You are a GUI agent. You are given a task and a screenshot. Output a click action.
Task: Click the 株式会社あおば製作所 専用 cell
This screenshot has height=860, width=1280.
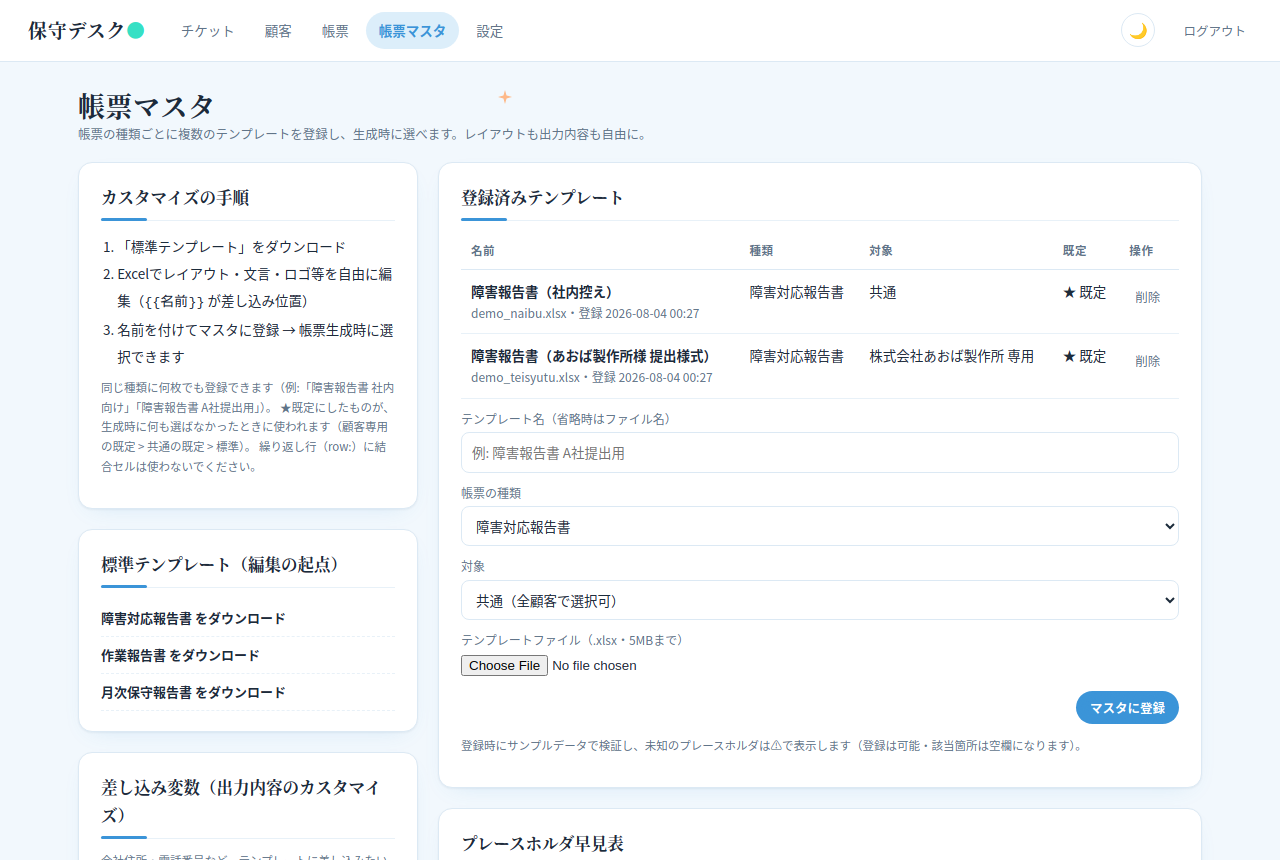[x=951, y=357]
